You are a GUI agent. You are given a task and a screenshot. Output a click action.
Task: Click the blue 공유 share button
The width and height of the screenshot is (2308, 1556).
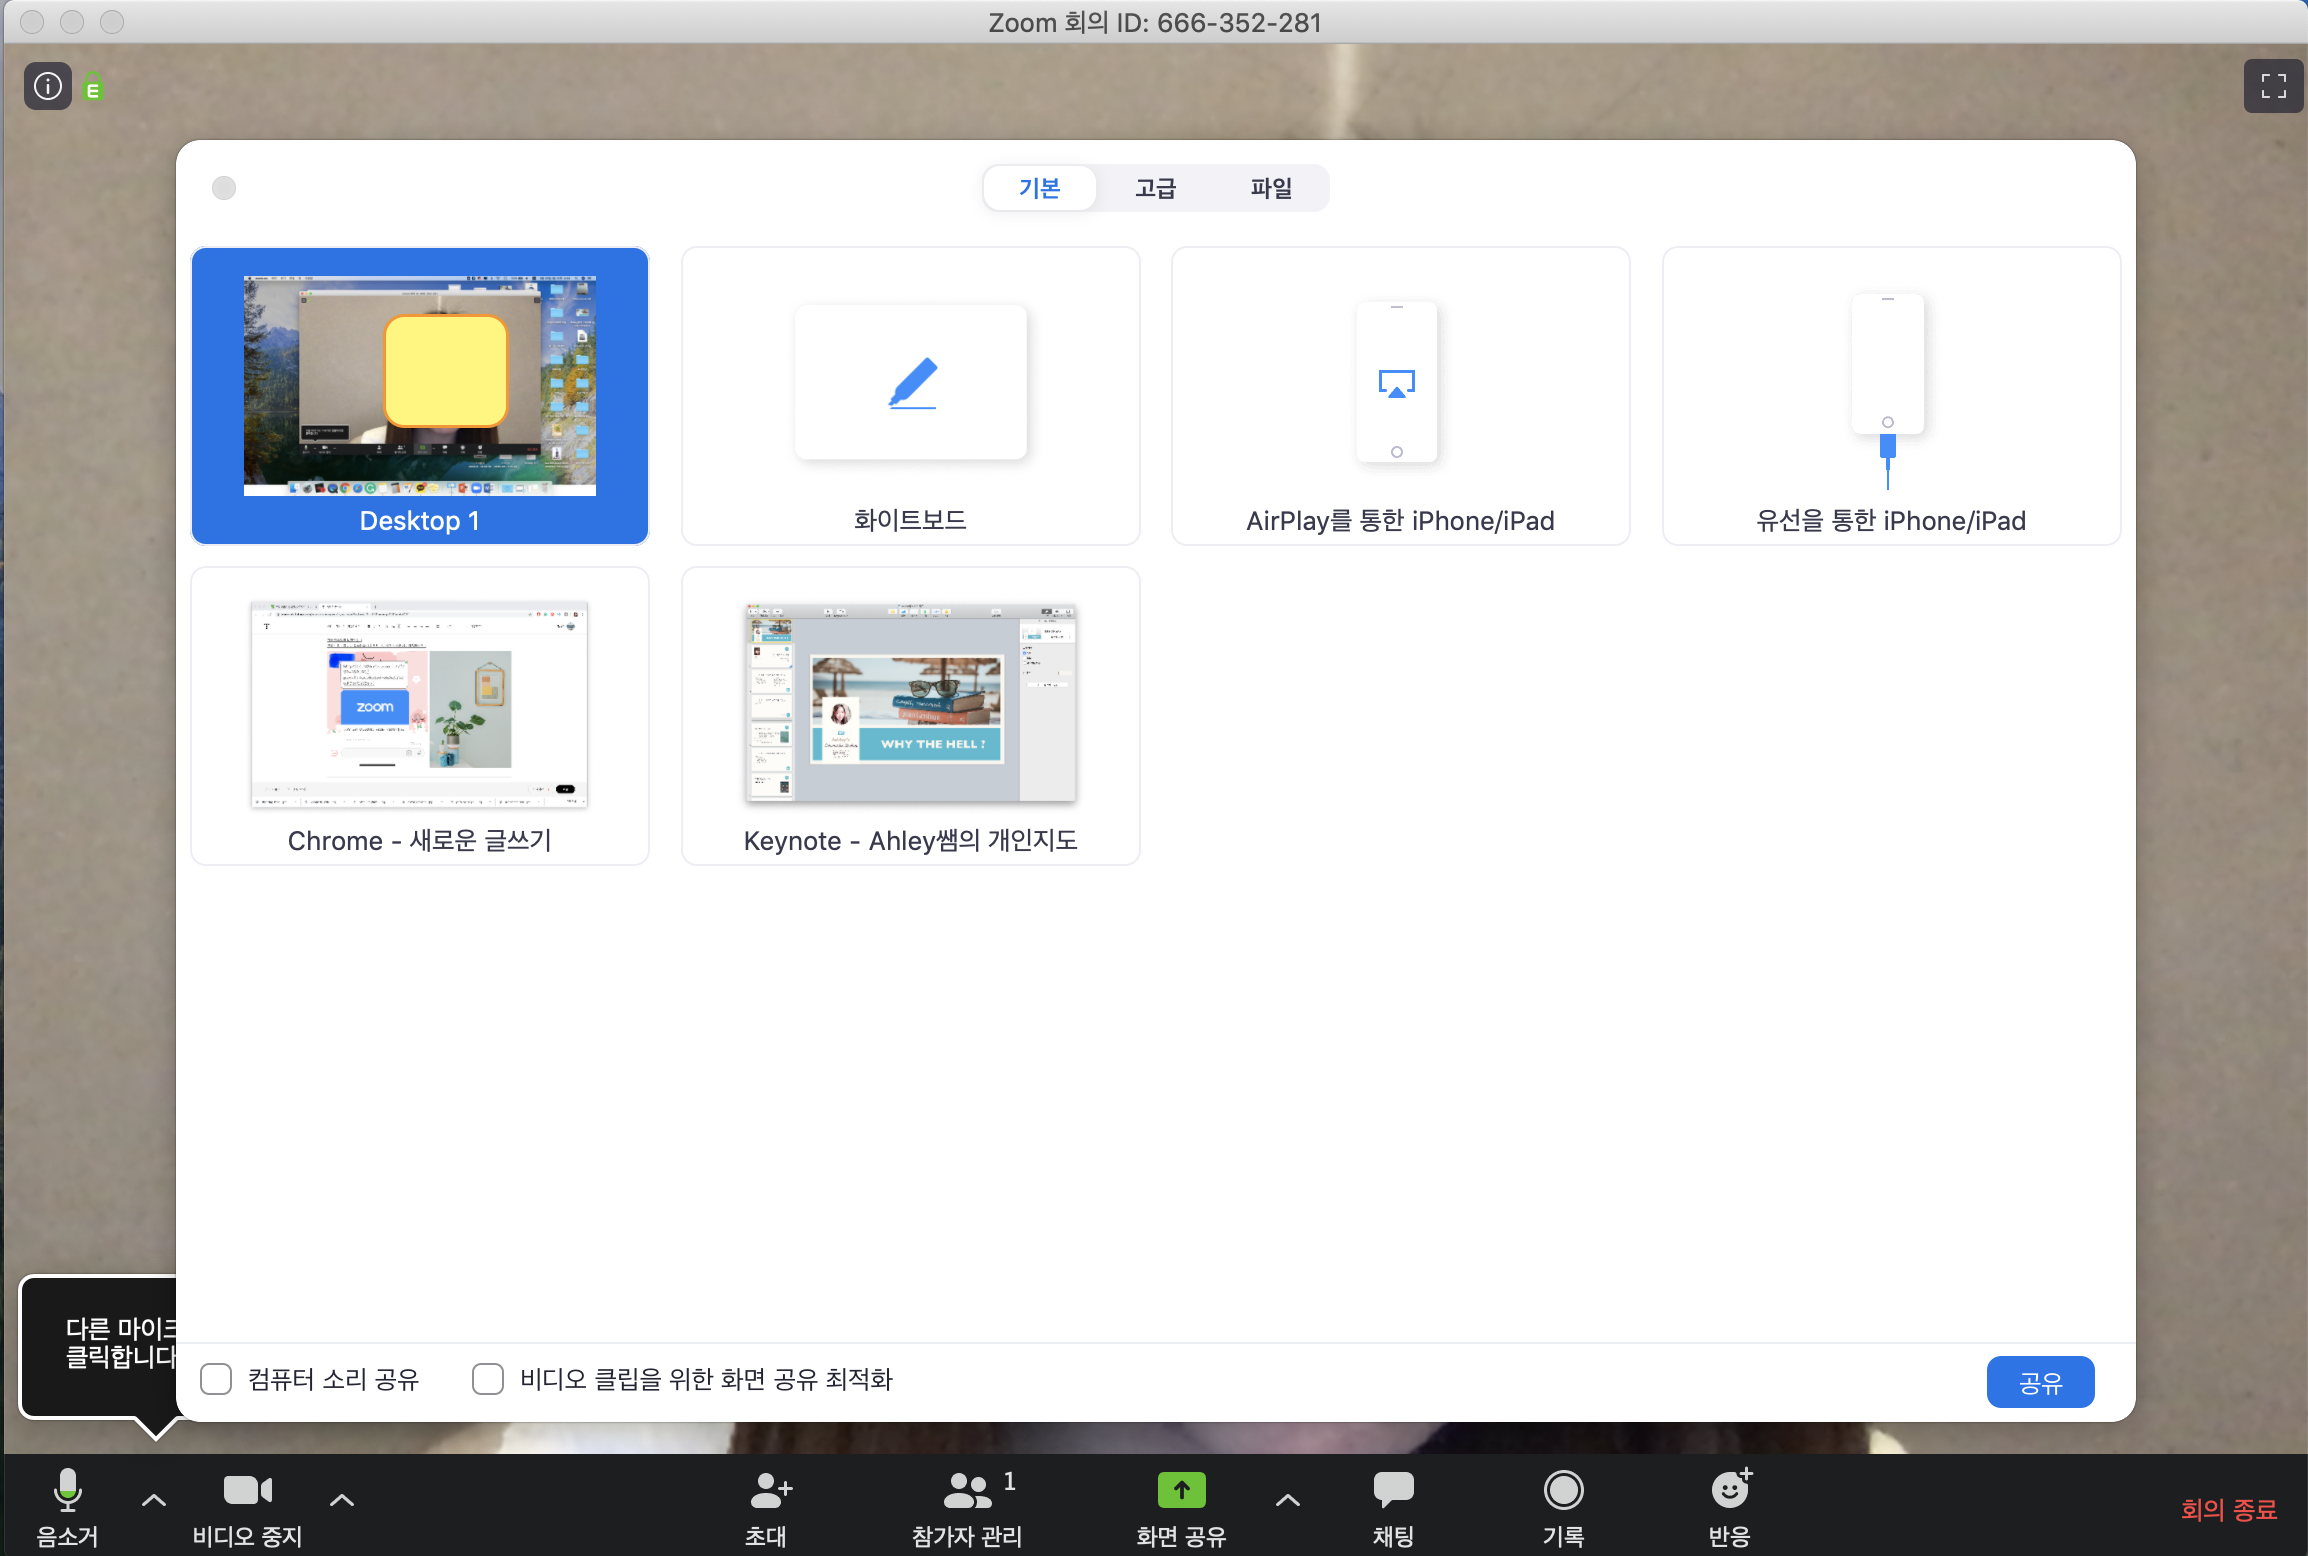(x=2040, y=1382)
